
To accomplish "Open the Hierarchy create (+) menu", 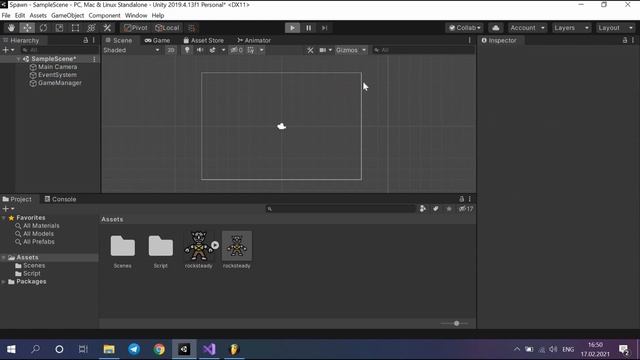I will 8,50.
